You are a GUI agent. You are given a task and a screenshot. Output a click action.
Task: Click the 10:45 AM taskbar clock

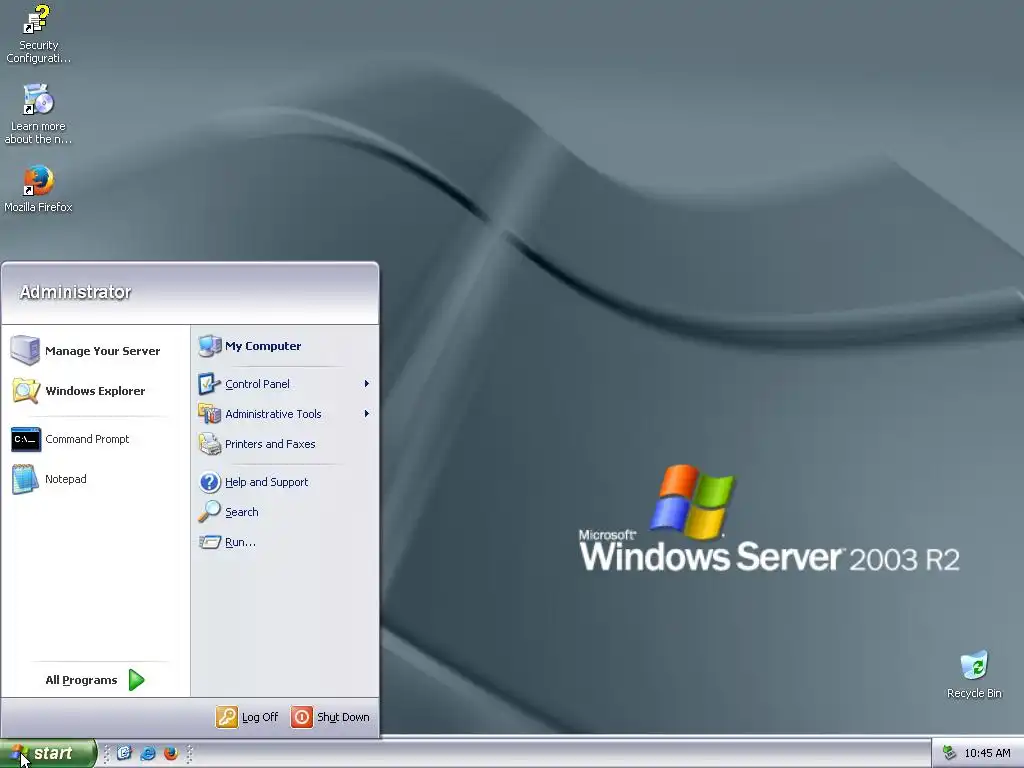[987, 753]
